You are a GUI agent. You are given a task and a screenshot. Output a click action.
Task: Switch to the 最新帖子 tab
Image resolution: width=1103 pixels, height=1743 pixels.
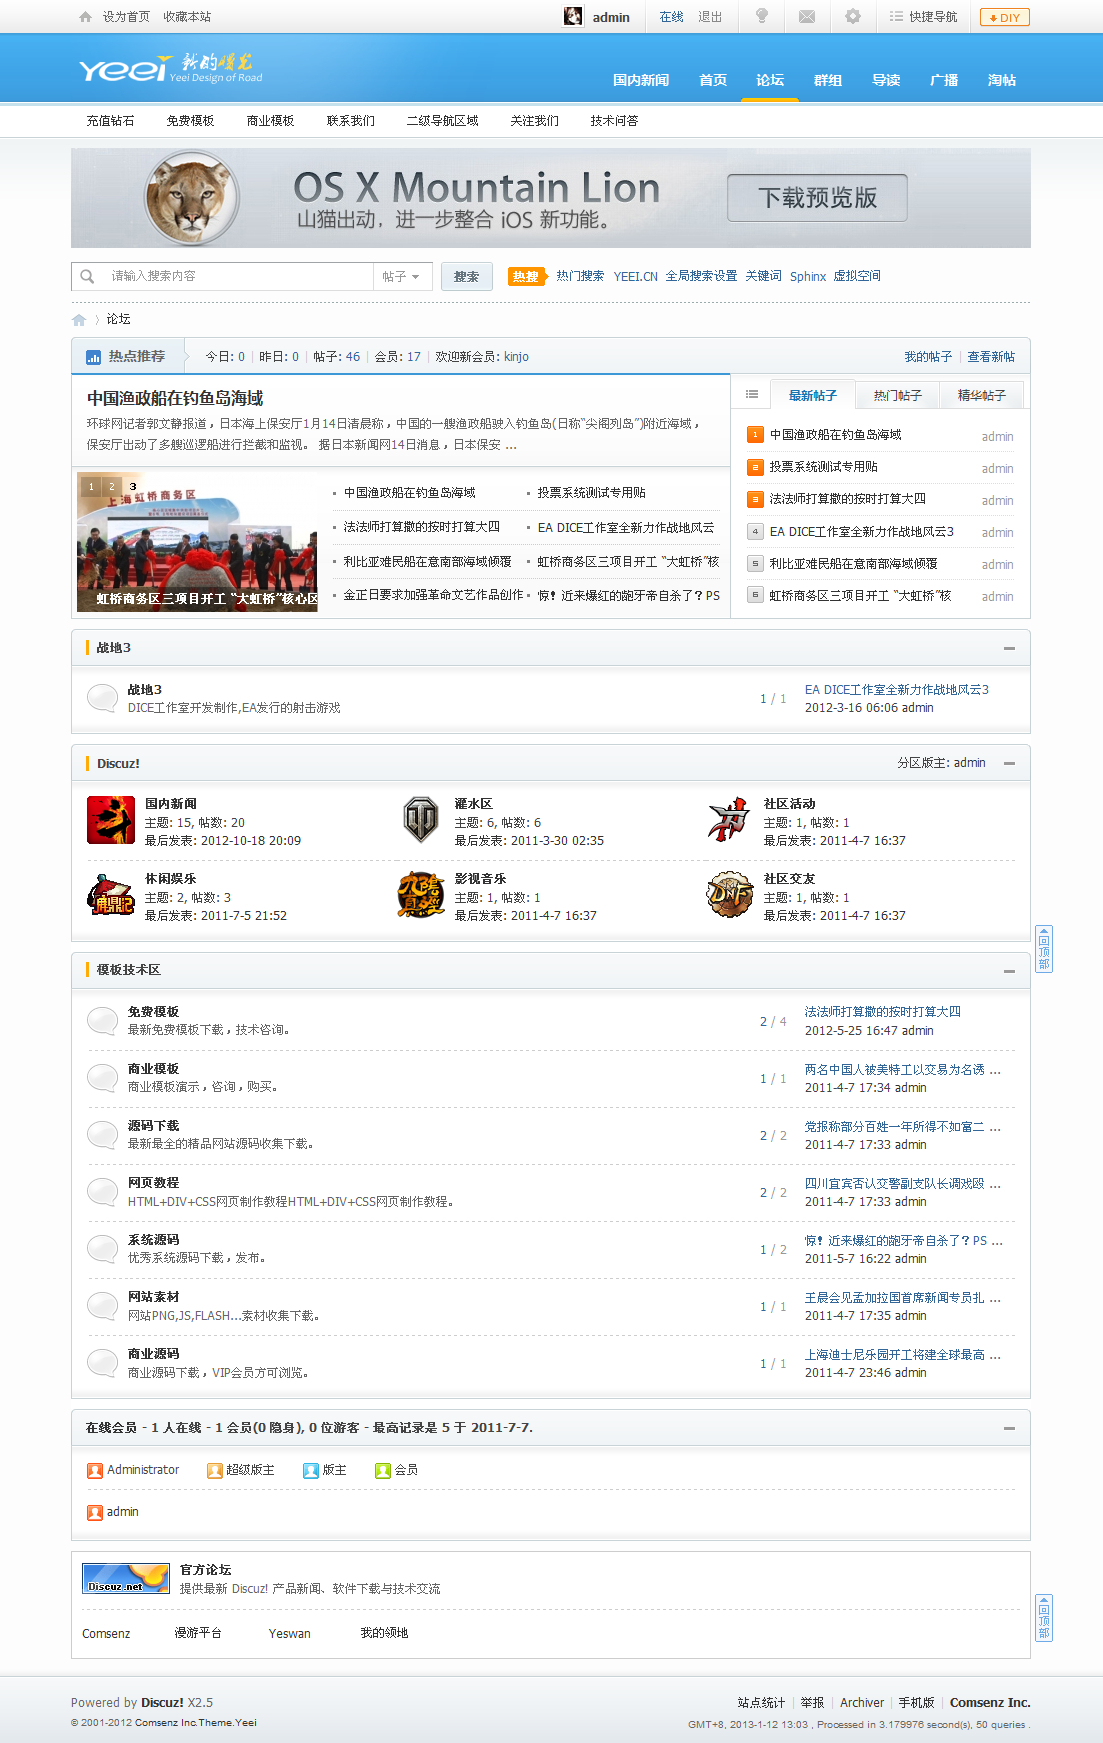click(x=812, y=395)
